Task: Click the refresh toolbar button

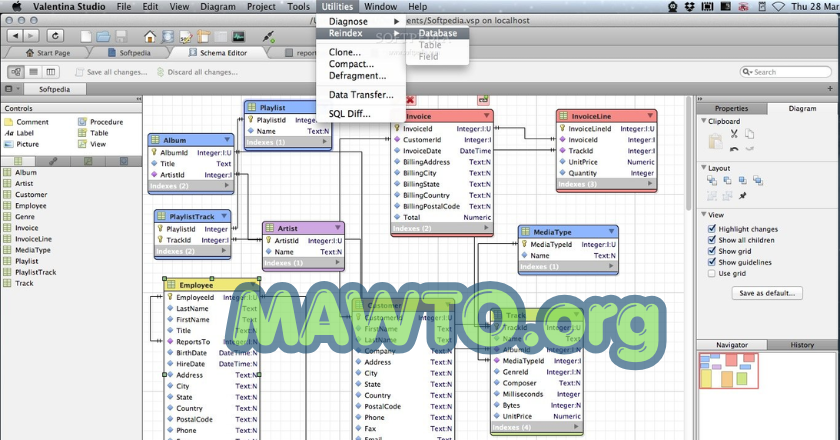Action: tap(55, 36)
